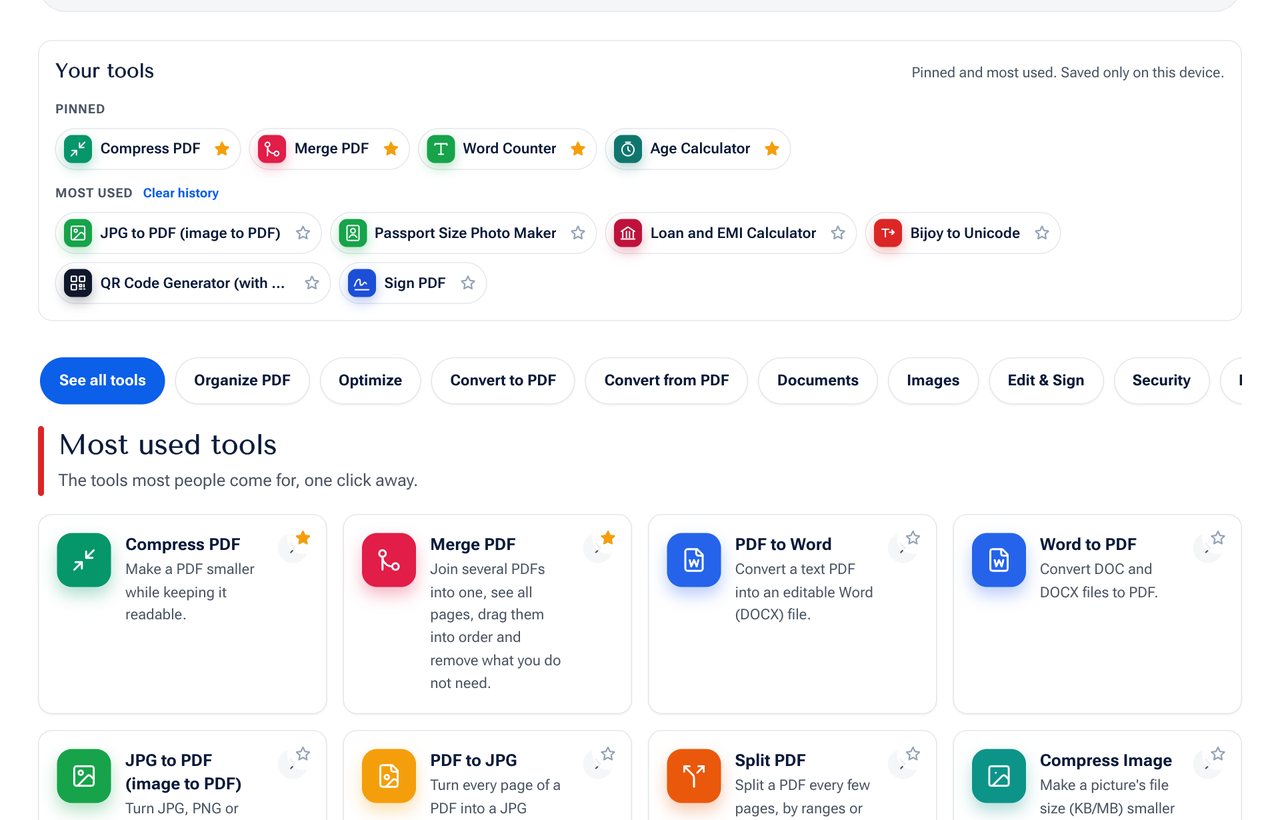Toggle the star on the PDF to Word card
The width and height of the screenshot is (1280, 820).
[x=913, y=538]
